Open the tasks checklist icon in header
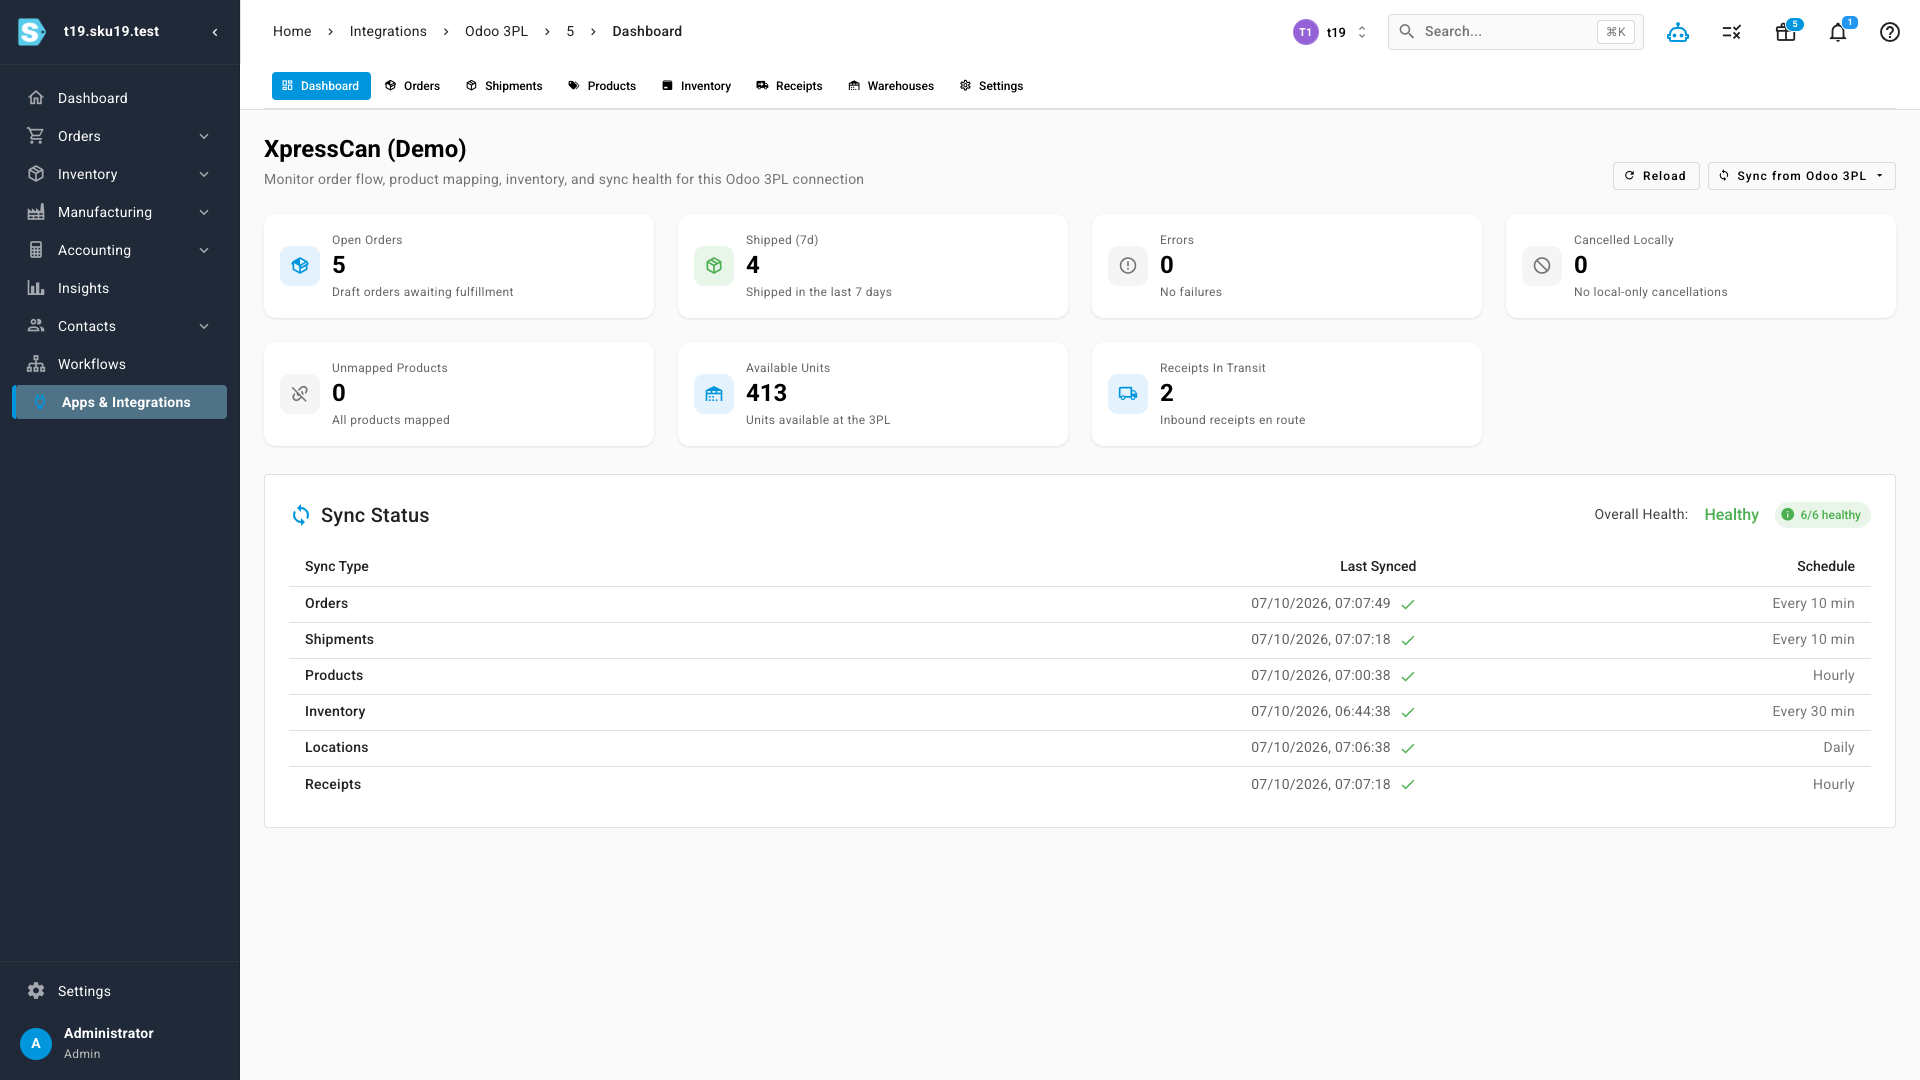 pyautogui.click(x=1732, y=32)
